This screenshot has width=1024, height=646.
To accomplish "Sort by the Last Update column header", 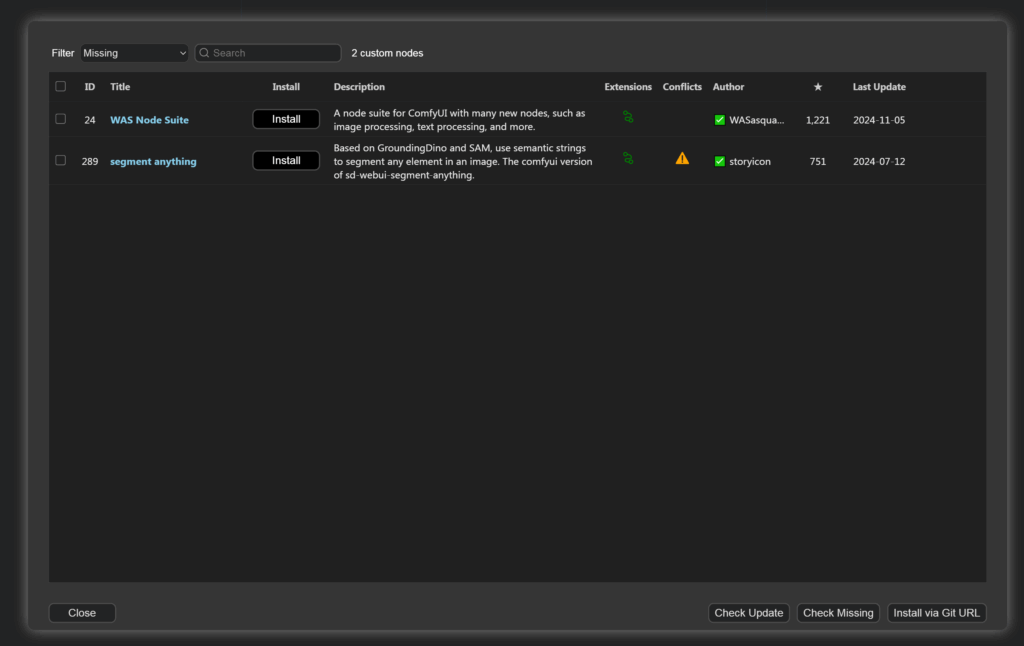I will [879, 87].
